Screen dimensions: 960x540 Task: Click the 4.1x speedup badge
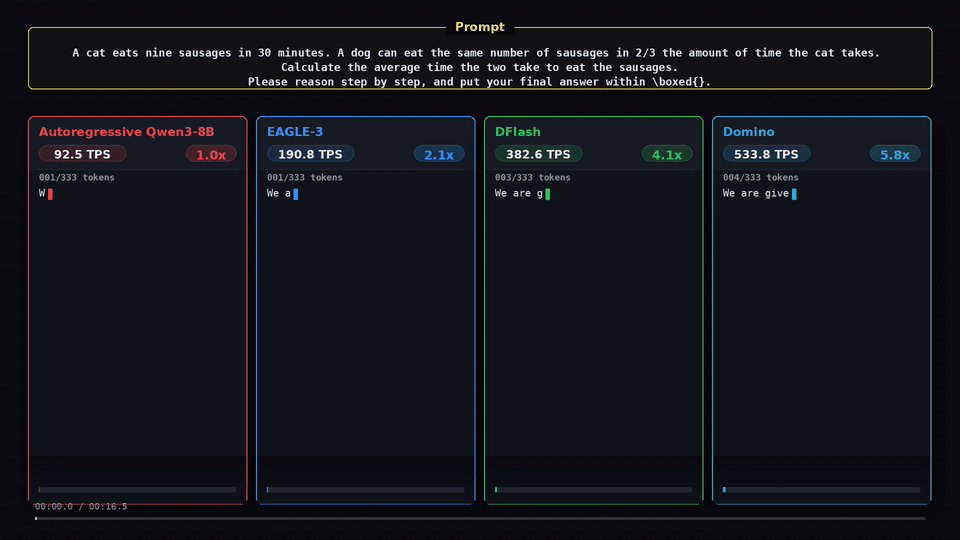[667, 154]
